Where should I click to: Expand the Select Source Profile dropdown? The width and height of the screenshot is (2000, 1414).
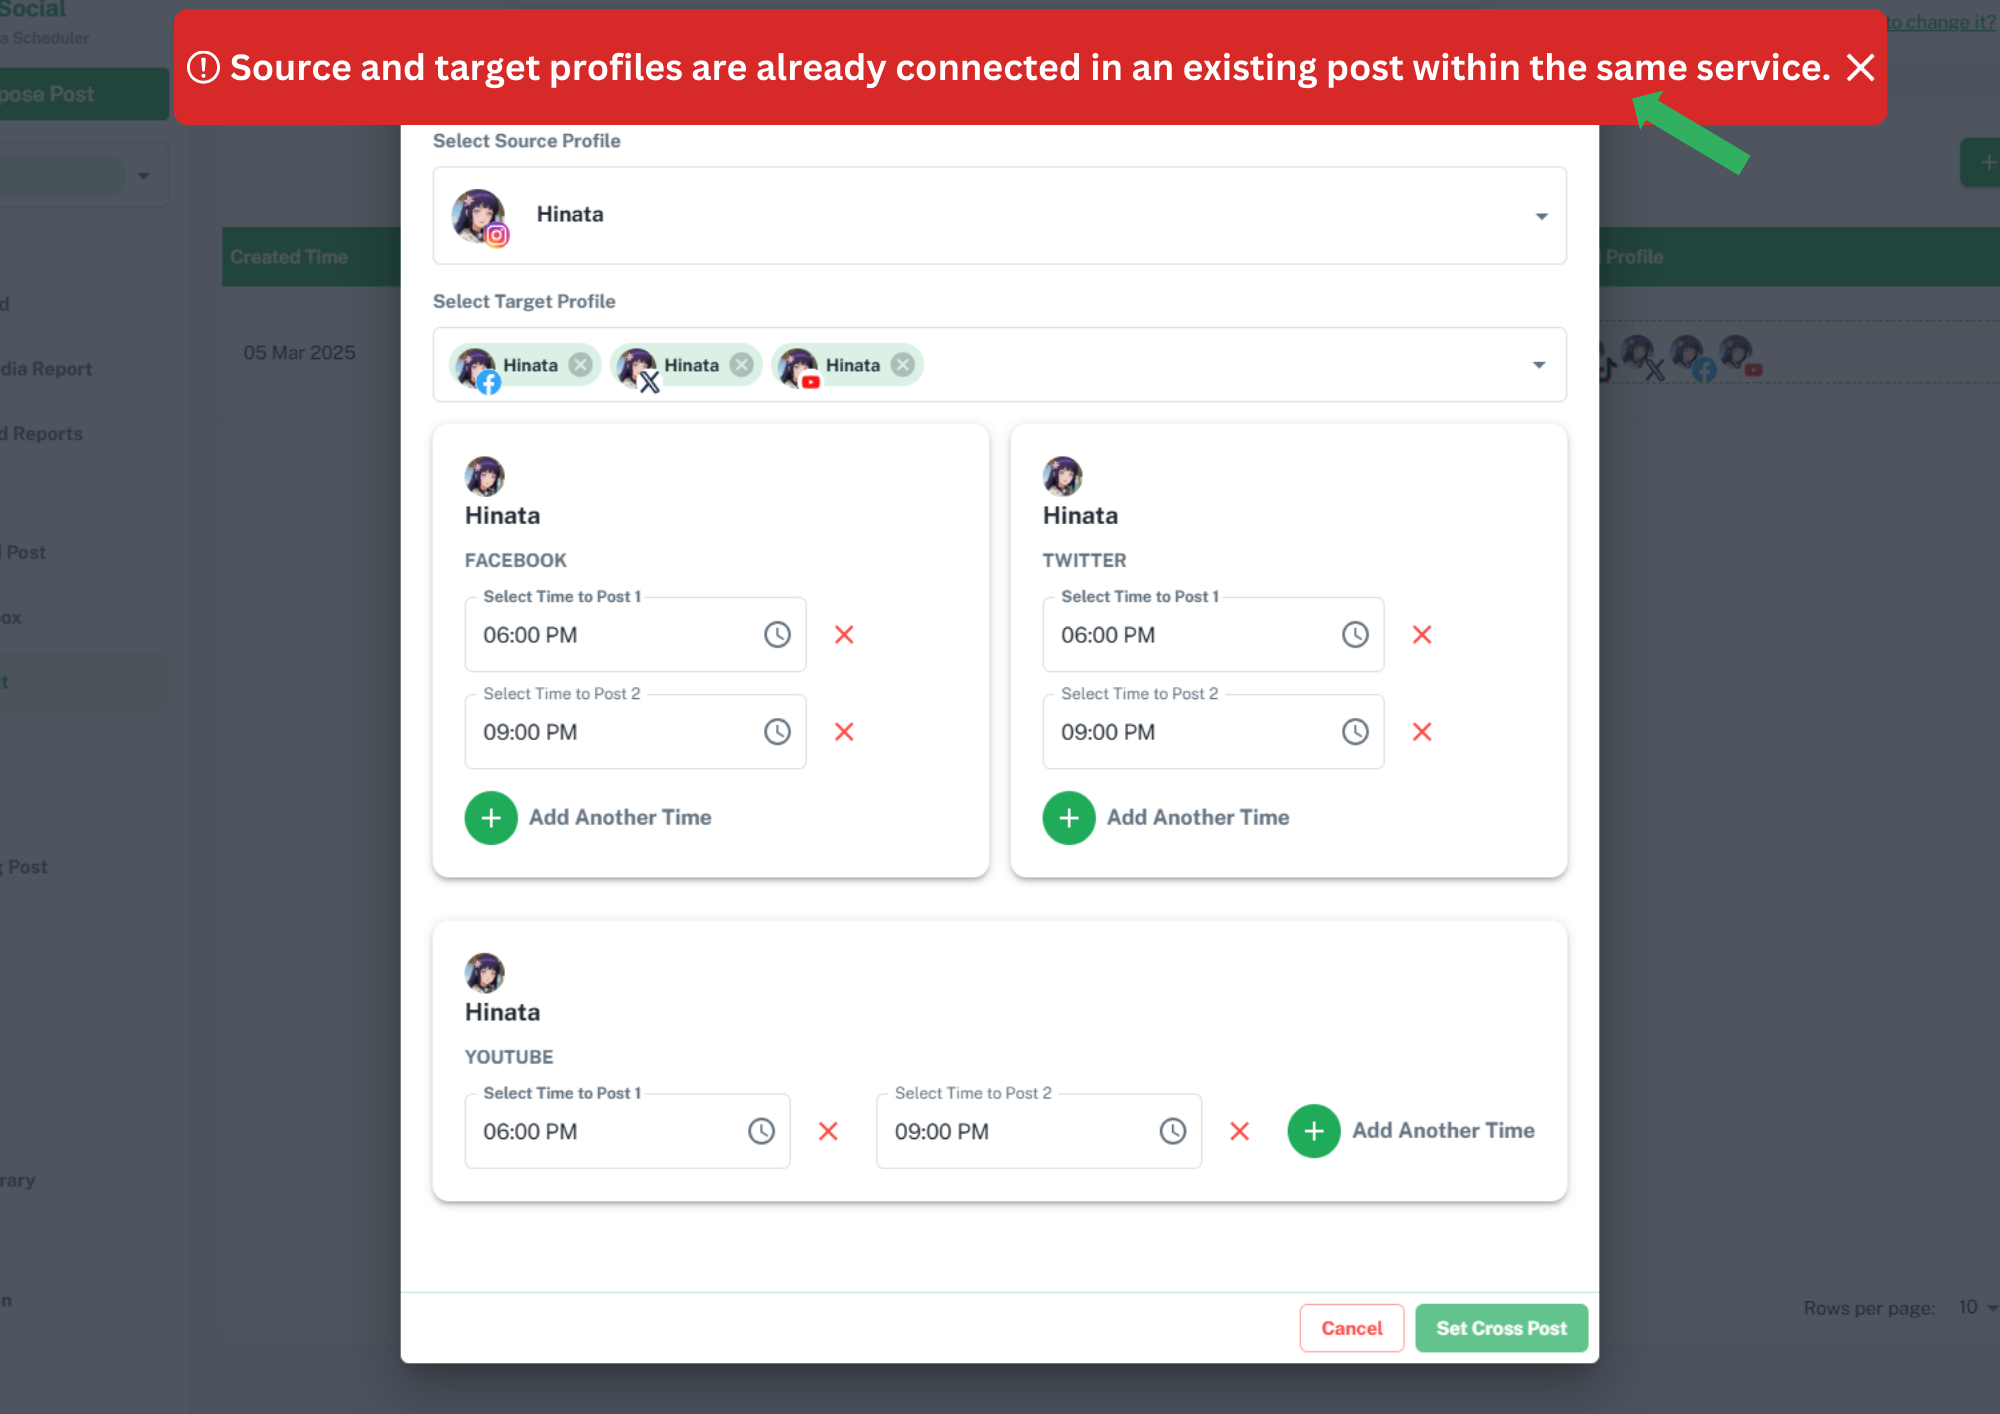pos(1540,215)
